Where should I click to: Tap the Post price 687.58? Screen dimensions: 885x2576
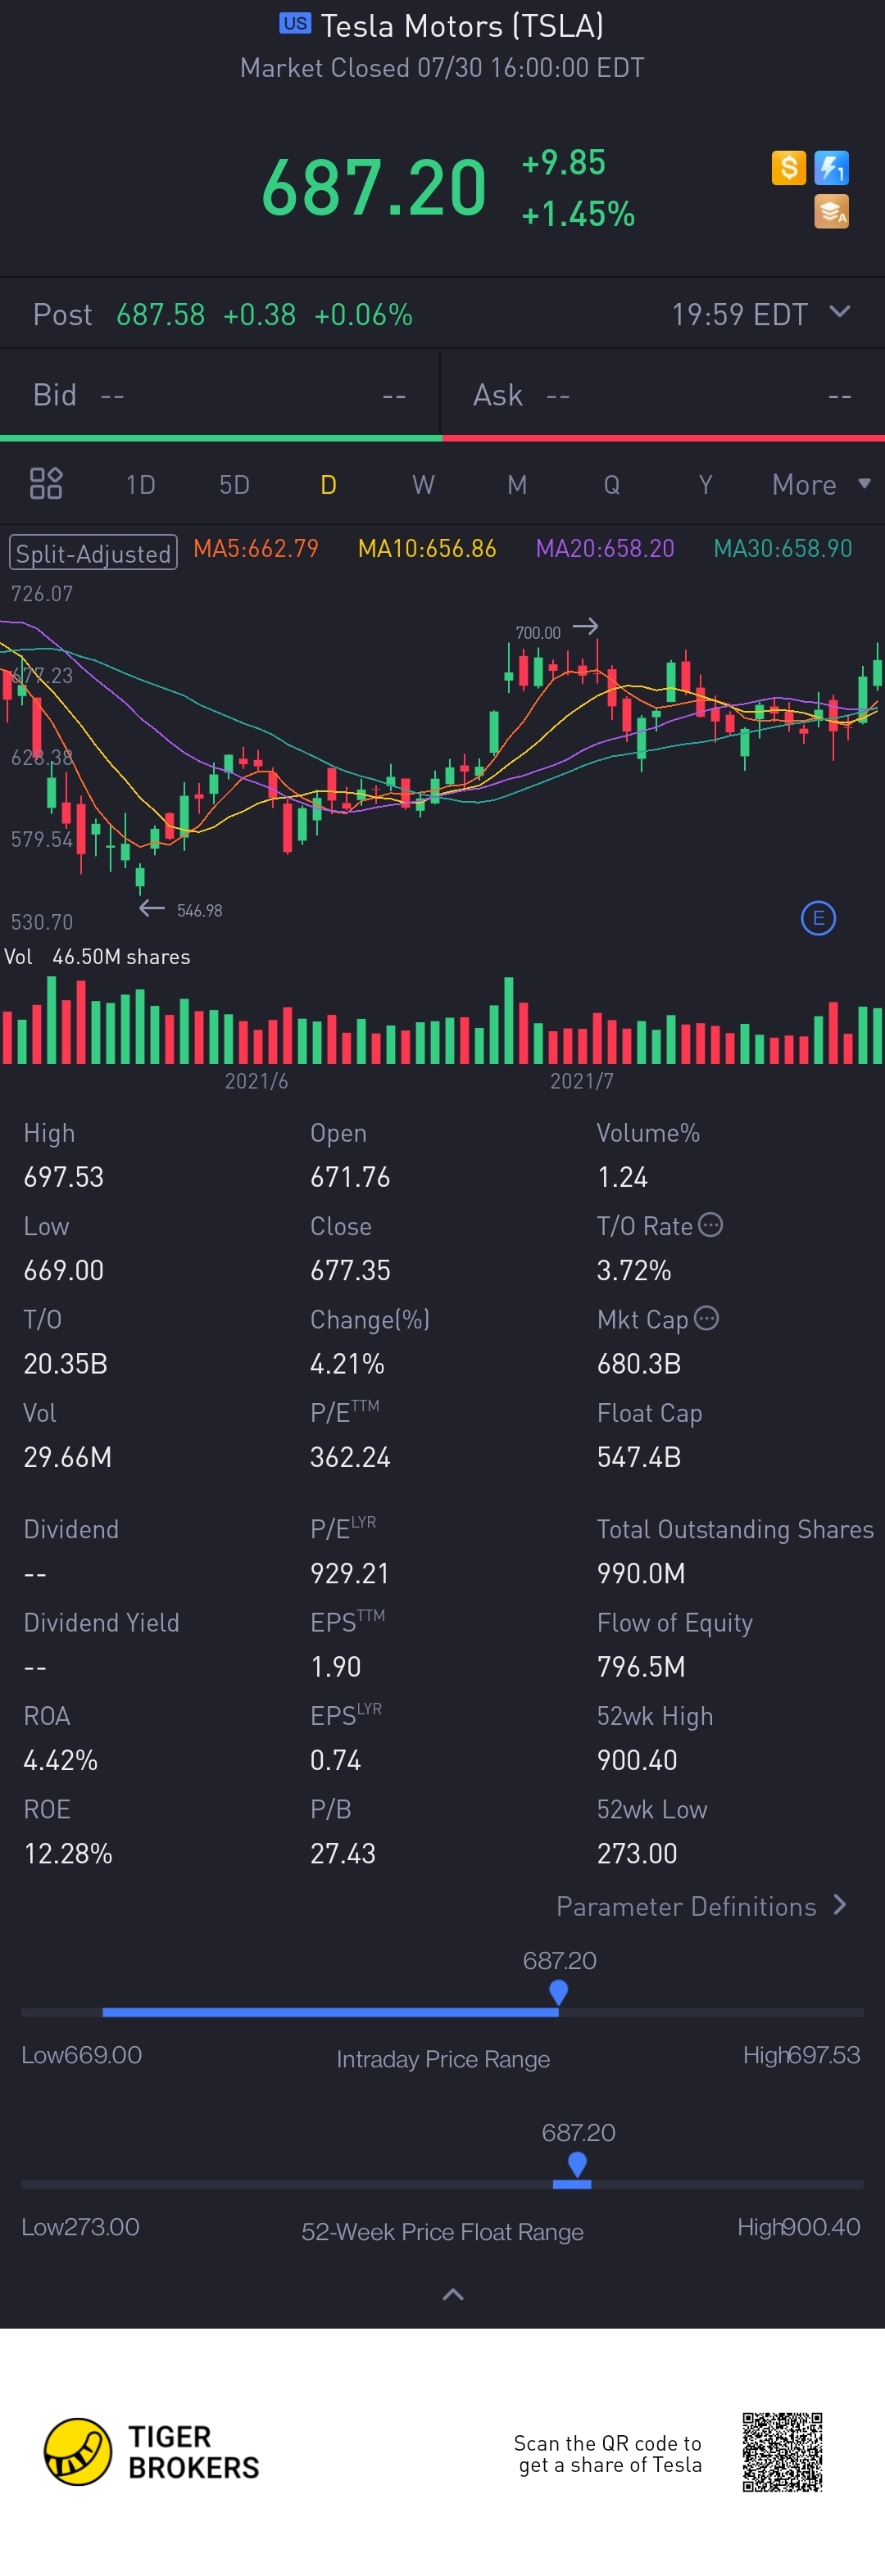(160, 314)
